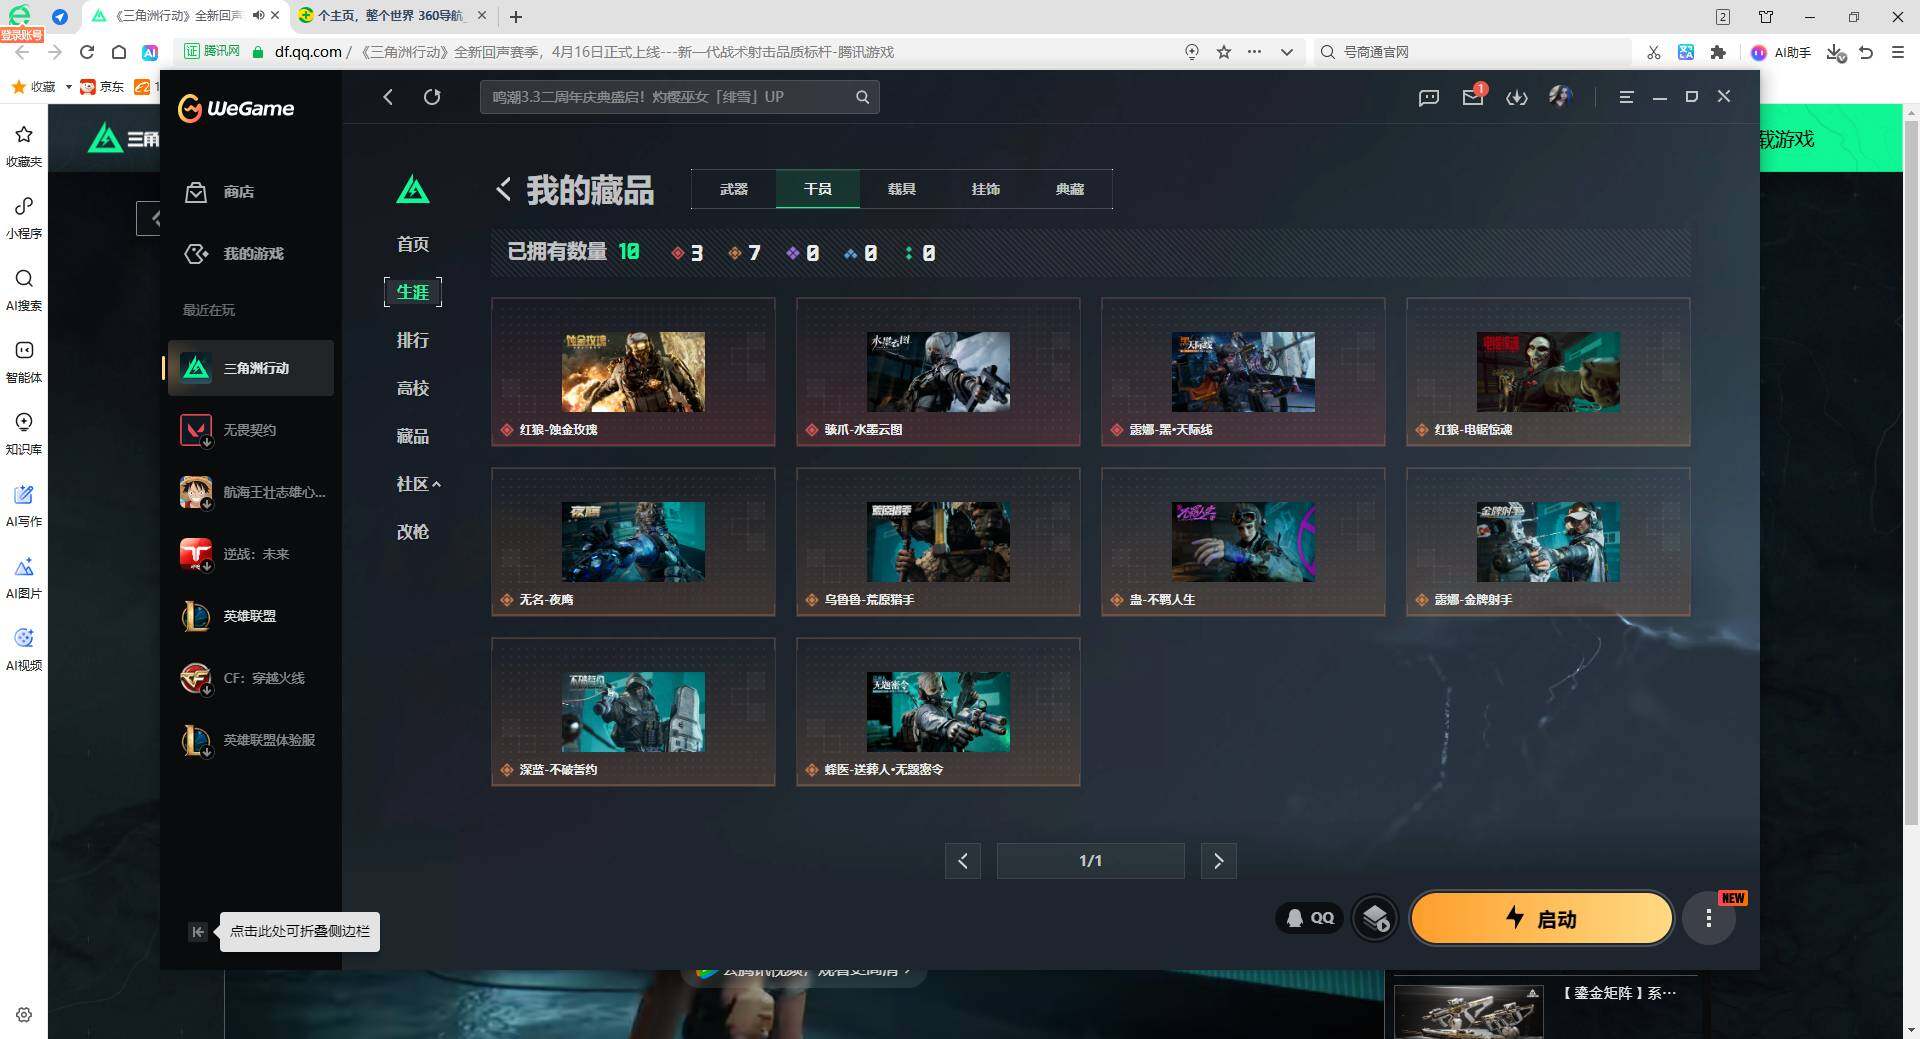The image size is (1920, 1039).
Task: Open 排行 in the game navigation
Action: (413, 340)
